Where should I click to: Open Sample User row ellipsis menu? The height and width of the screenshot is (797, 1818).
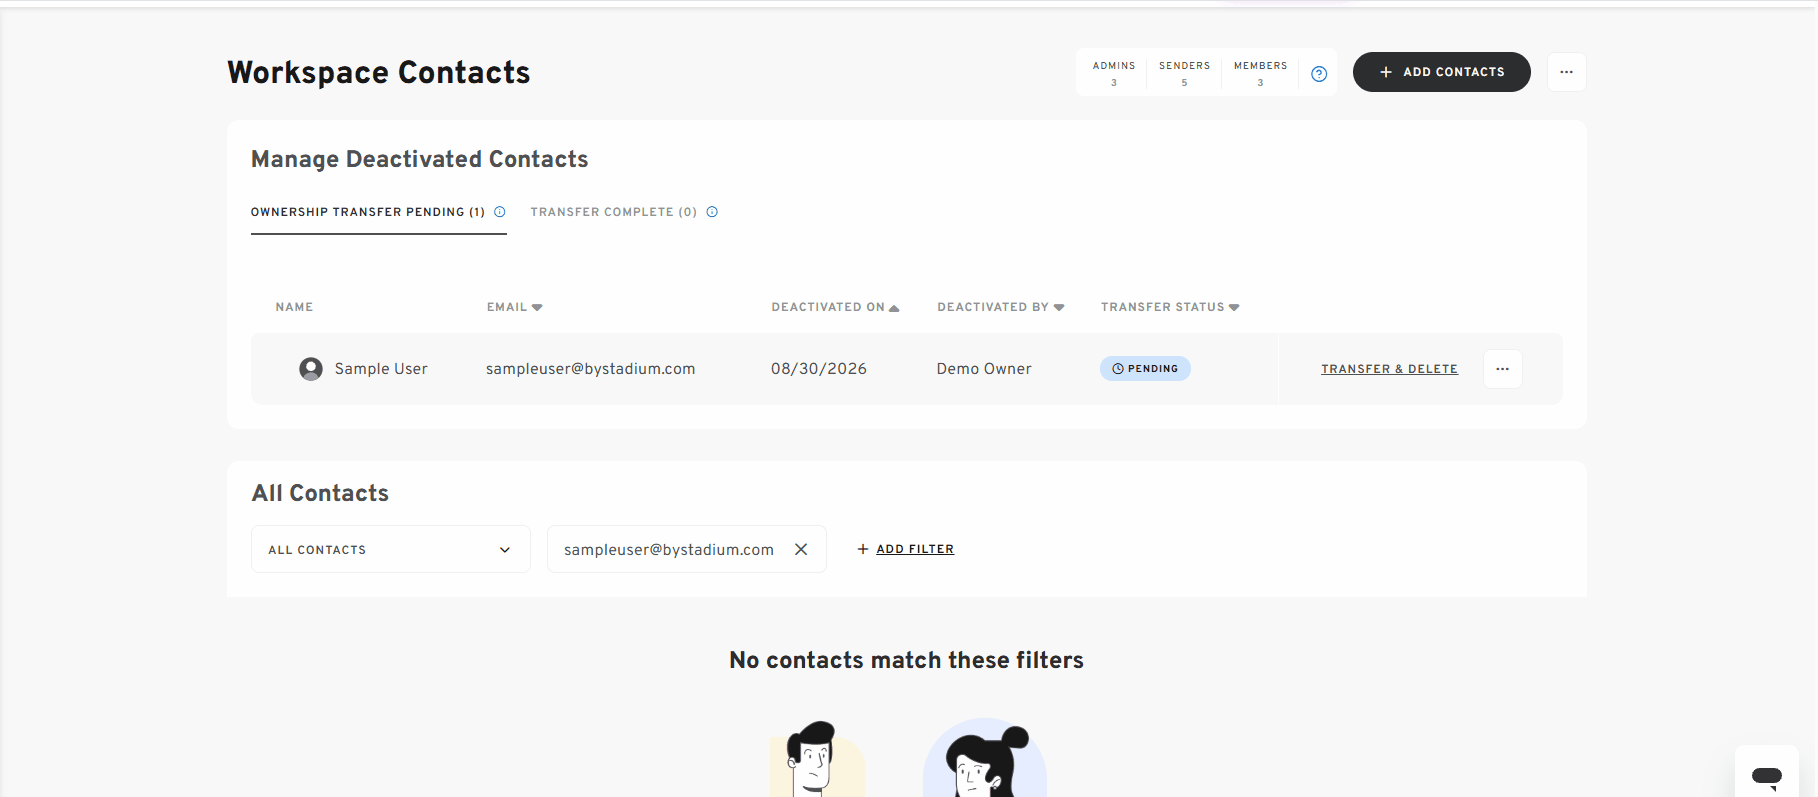[1502, 369]
